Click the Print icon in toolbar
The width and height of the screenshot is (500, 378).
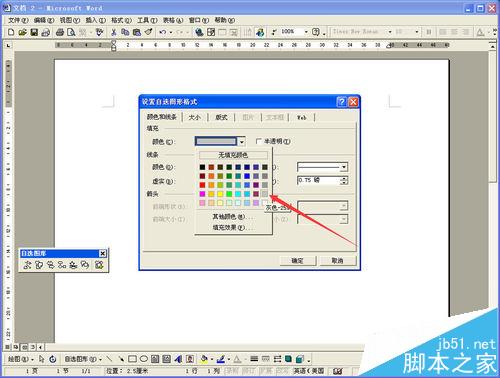(60, 32)
